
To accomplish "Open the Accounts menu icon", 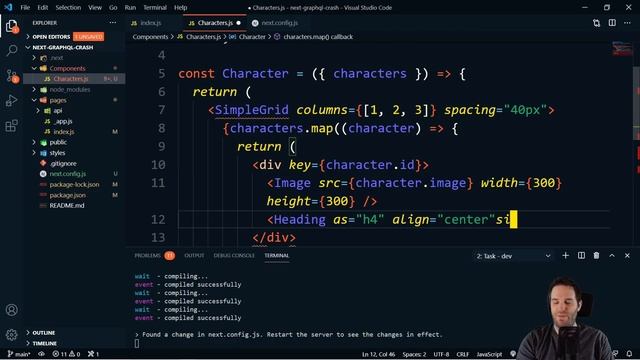I will tap(11, 310).
